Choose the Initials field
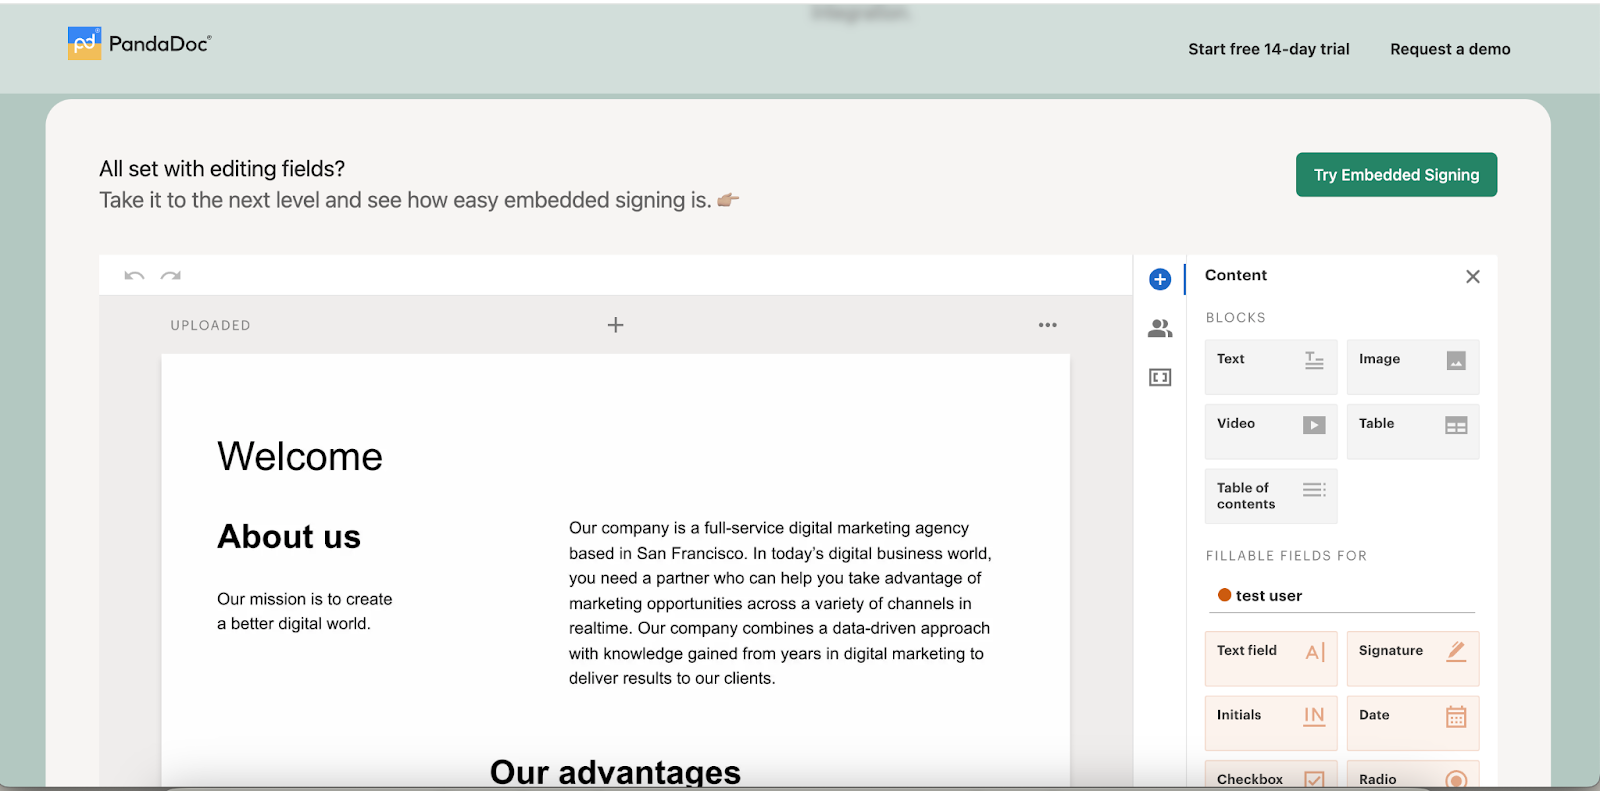Screen dimensions: 1600x791 (1271, 723)
